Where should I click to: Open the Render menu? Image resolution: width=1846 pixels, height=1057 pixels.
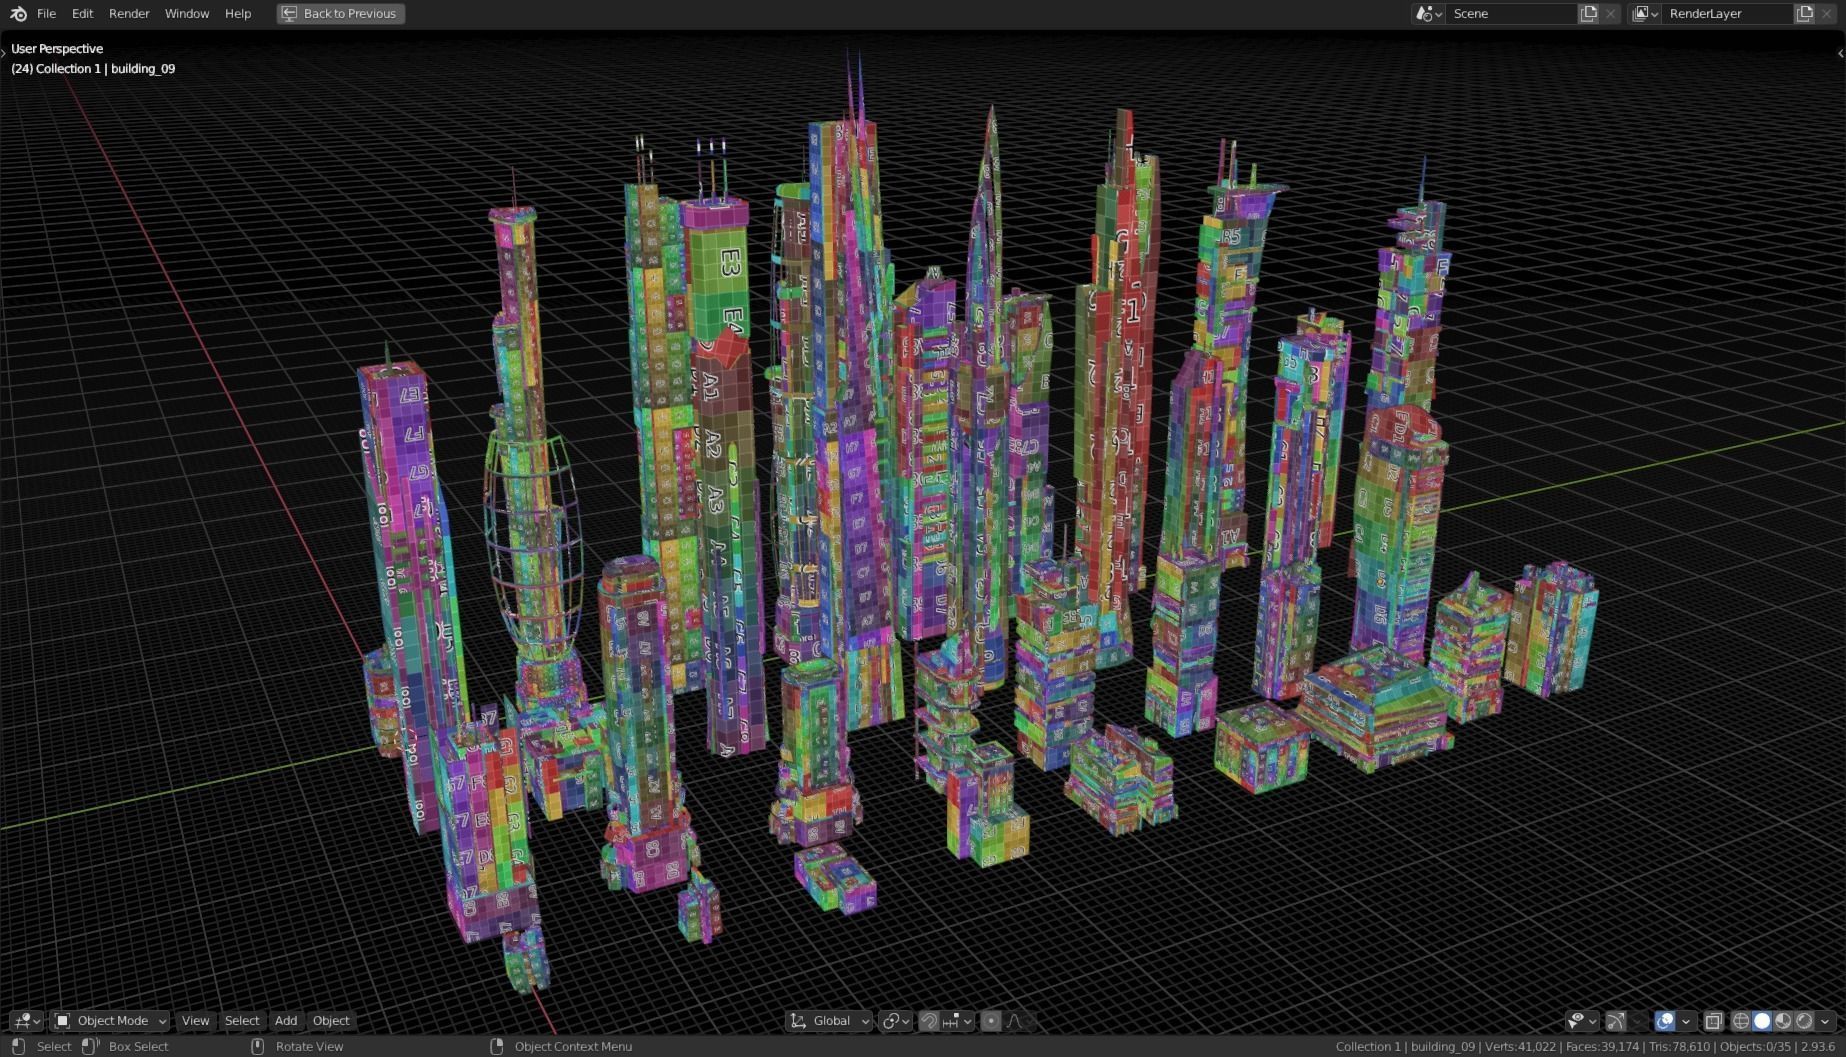coord(129,14)
